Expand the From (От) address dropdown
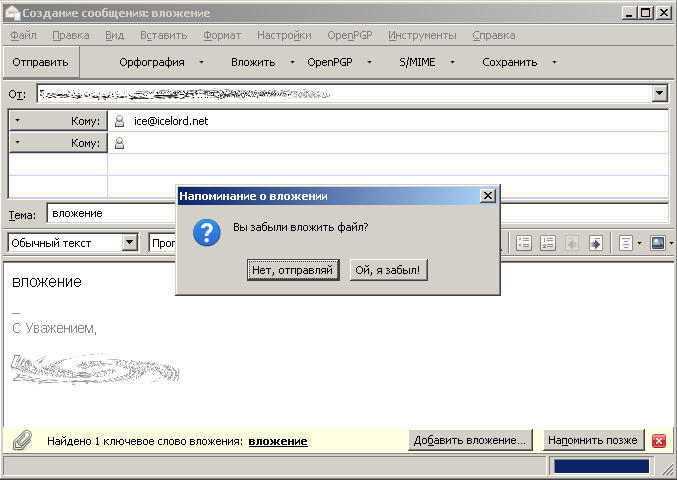This screenshot has width=677, height=480. click(x=659, y=94)
